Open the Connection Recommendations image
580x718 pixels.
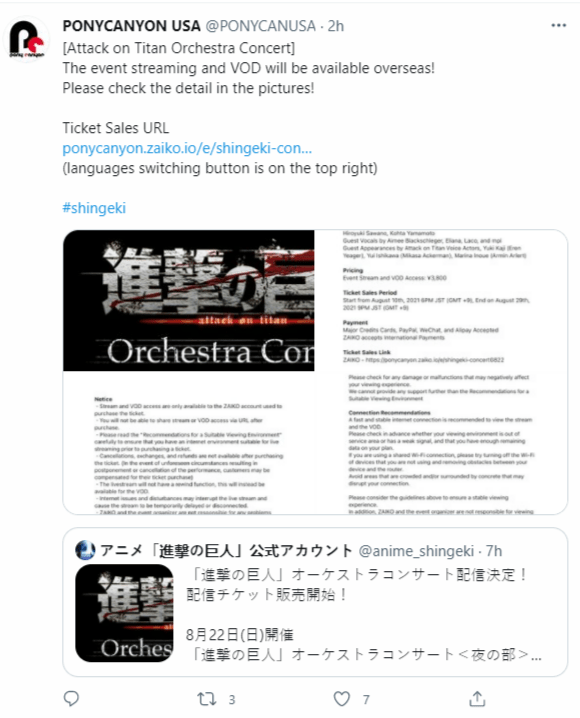pos(441,443)
